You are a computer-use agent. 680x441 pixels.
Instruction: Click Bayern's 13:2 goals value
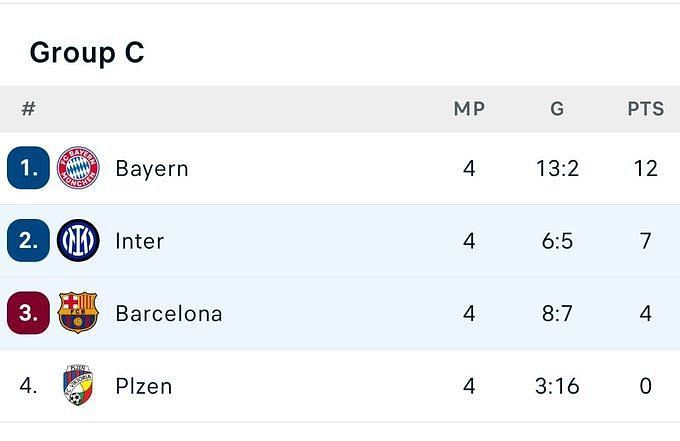point(557,168)
